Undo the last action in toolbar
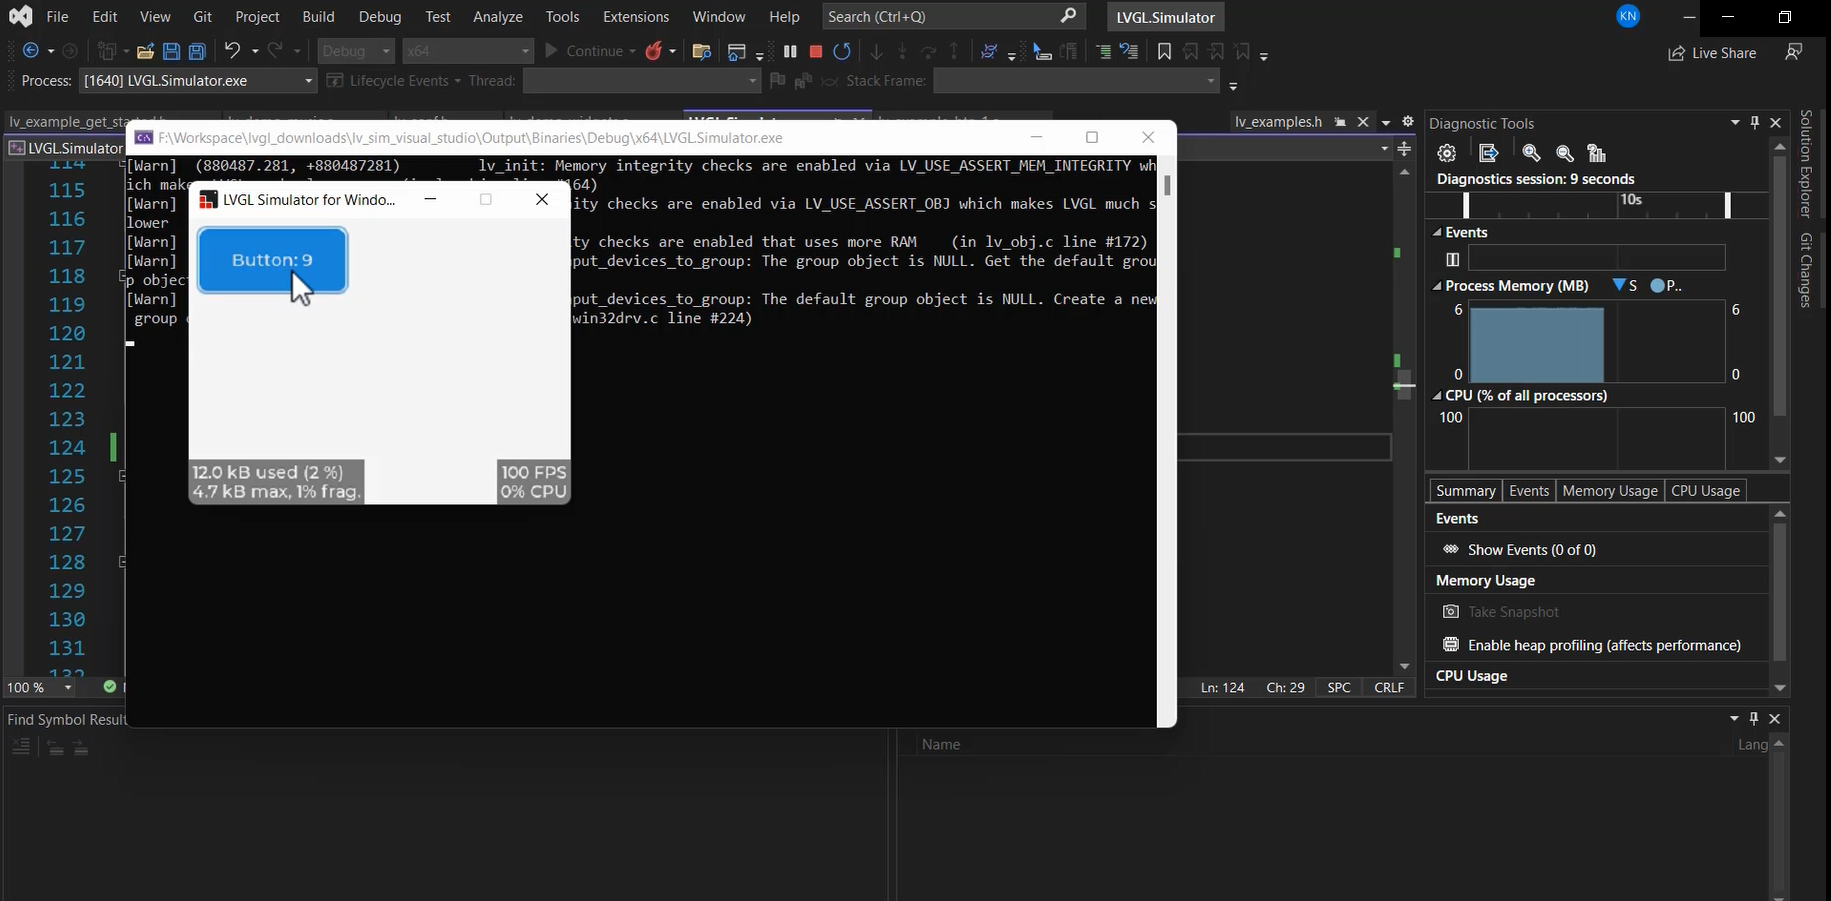 click(232, 51)
